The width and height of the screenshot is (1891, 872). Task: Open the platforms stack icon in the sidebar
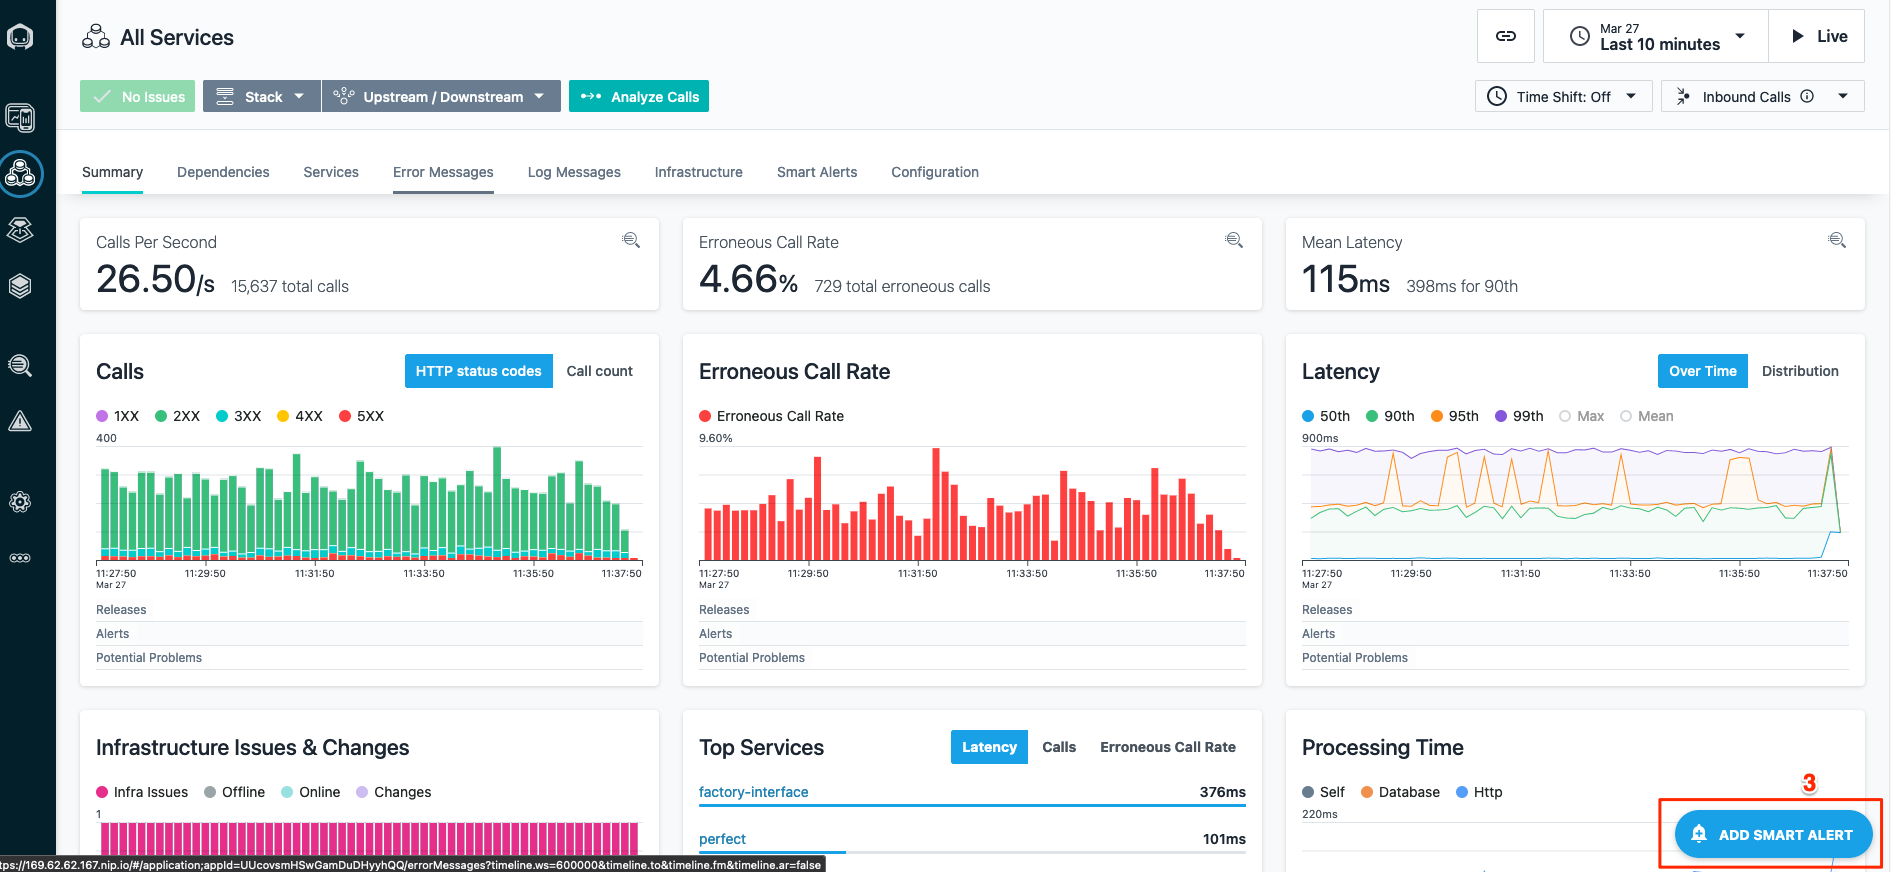click(20, 230)
